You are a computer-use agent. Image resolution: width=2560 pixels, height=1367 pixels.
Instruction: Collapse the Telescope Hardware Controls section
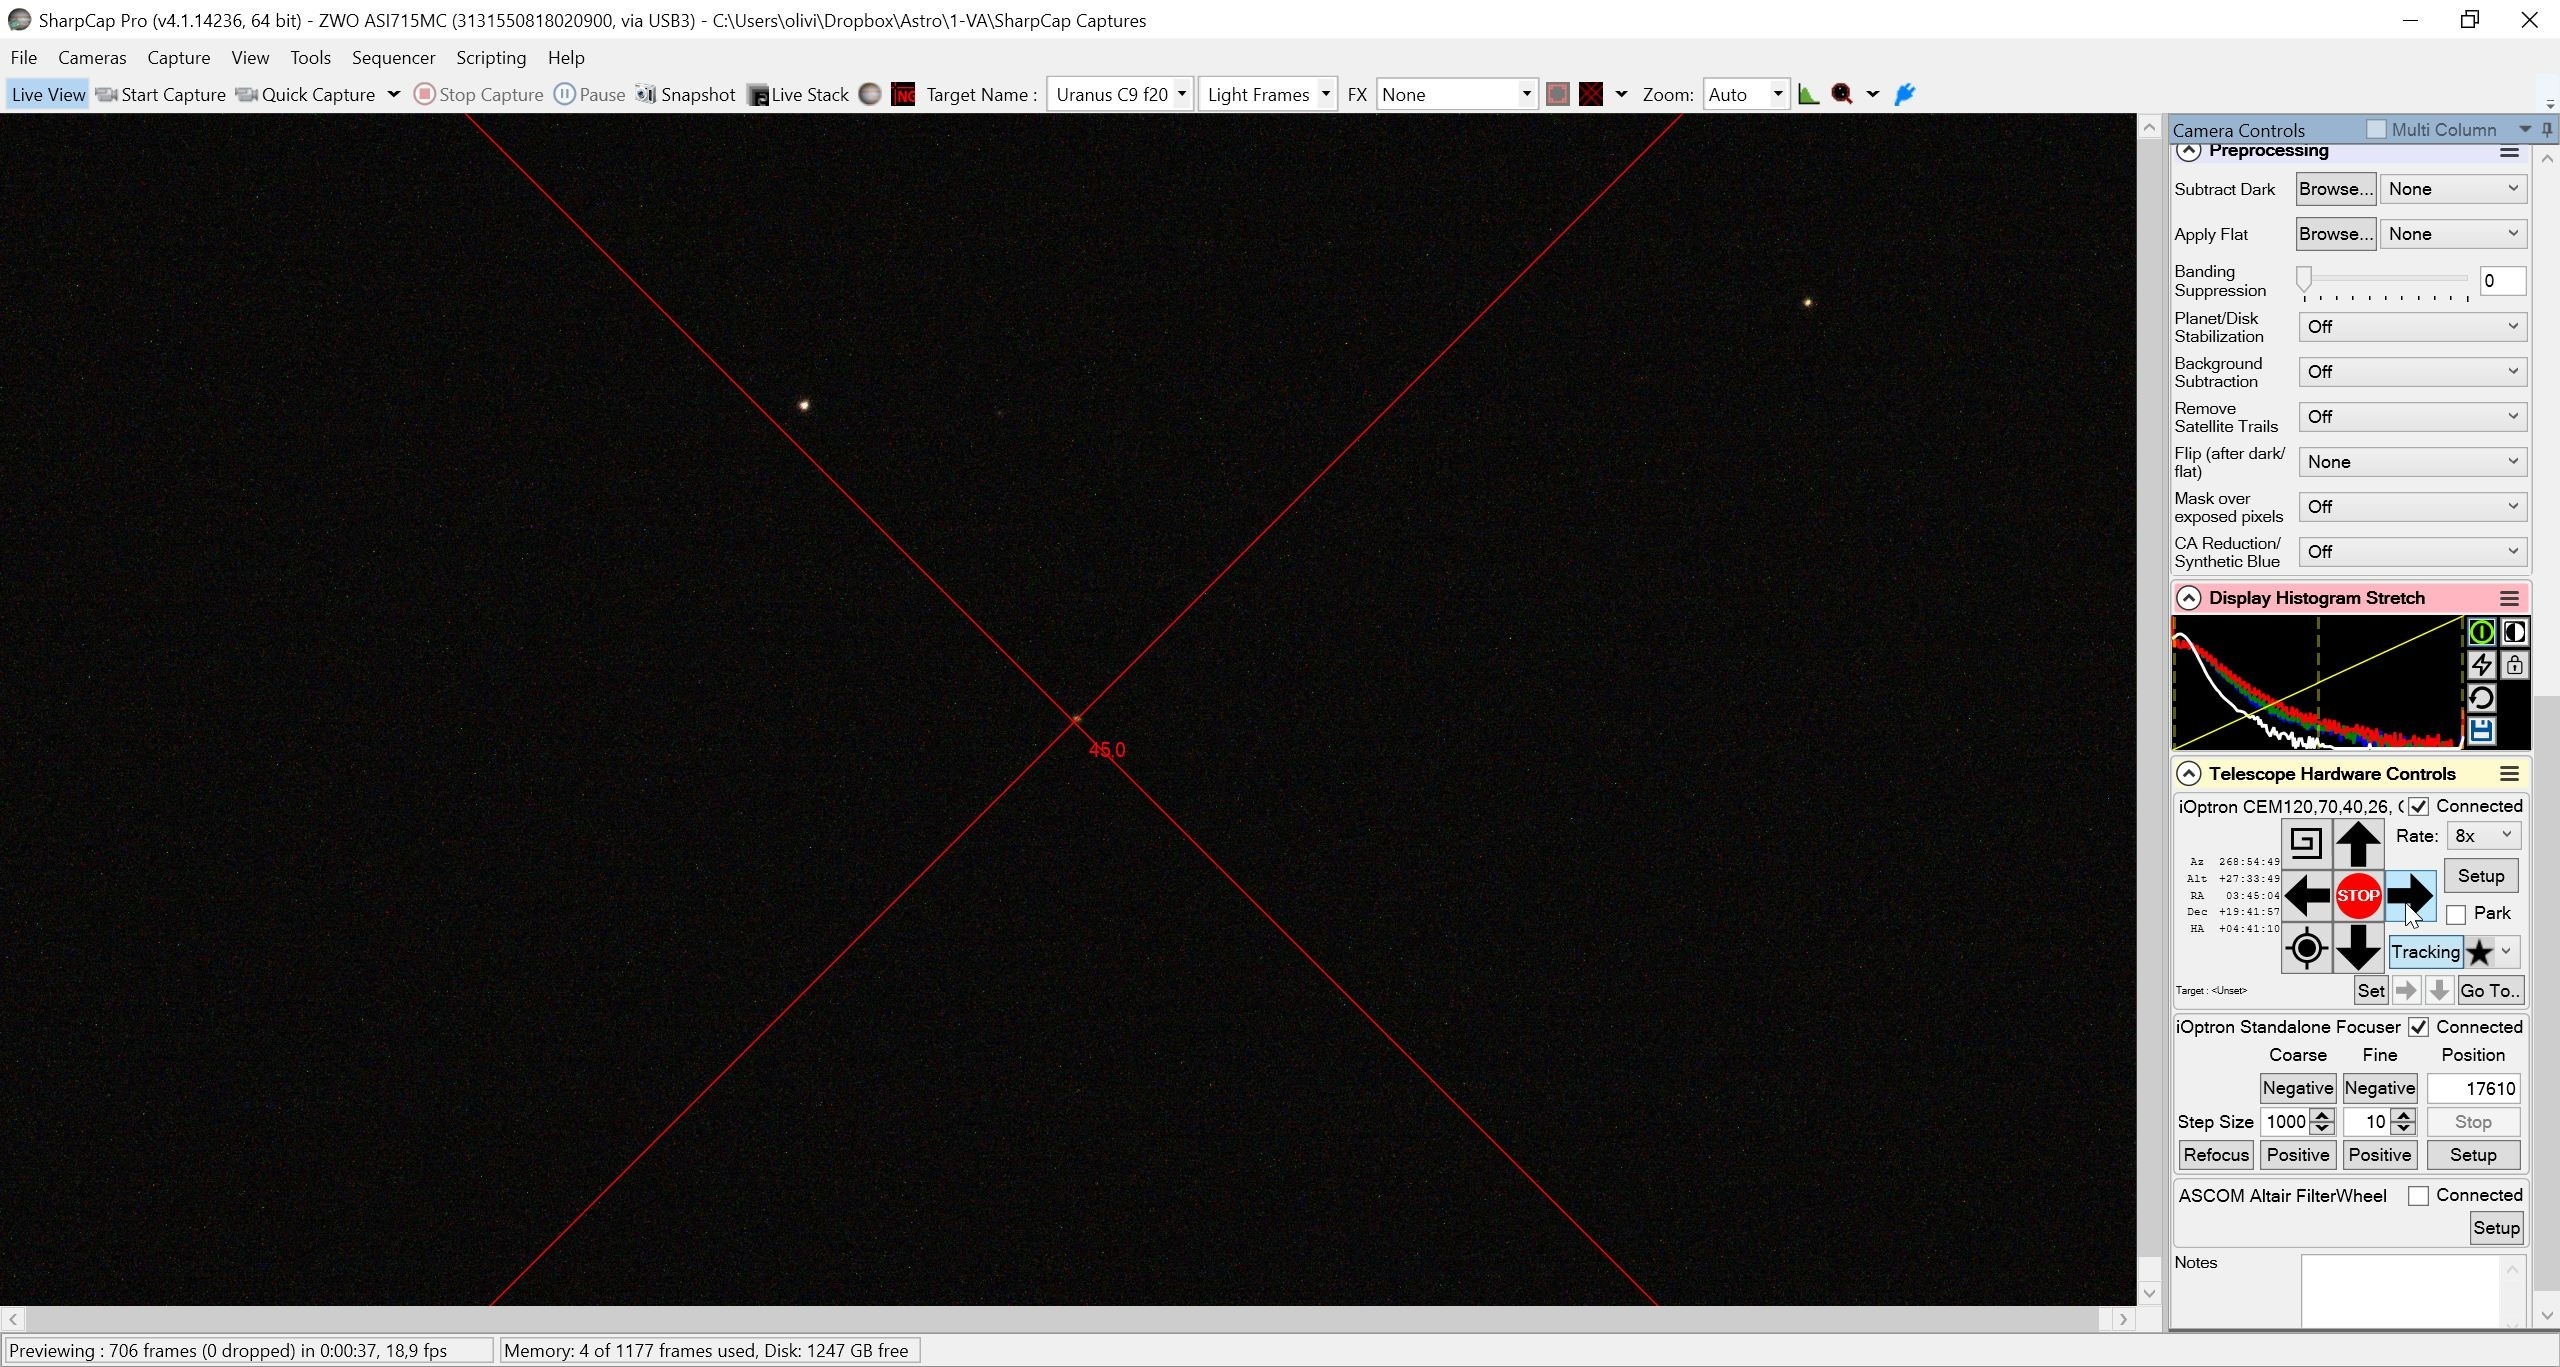click(2188, 774)
